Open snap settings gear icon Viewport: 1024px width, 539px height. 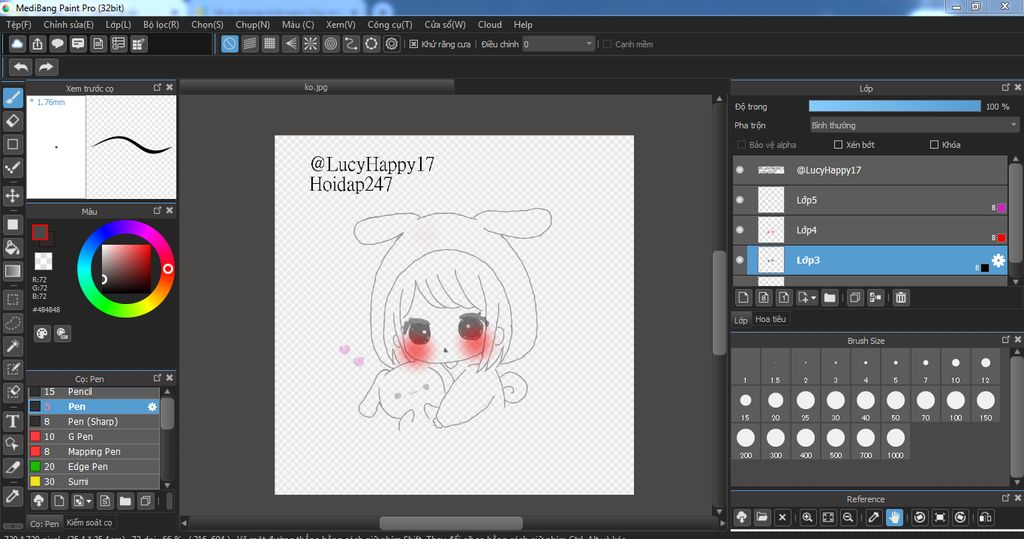pyautogui.click(x=392, y=44)
